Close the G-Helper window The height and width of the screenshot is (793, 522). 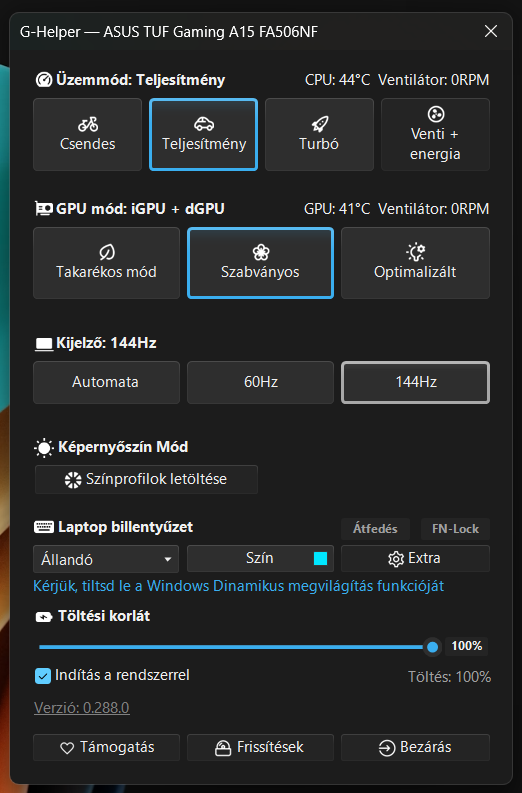coord(491,31)
